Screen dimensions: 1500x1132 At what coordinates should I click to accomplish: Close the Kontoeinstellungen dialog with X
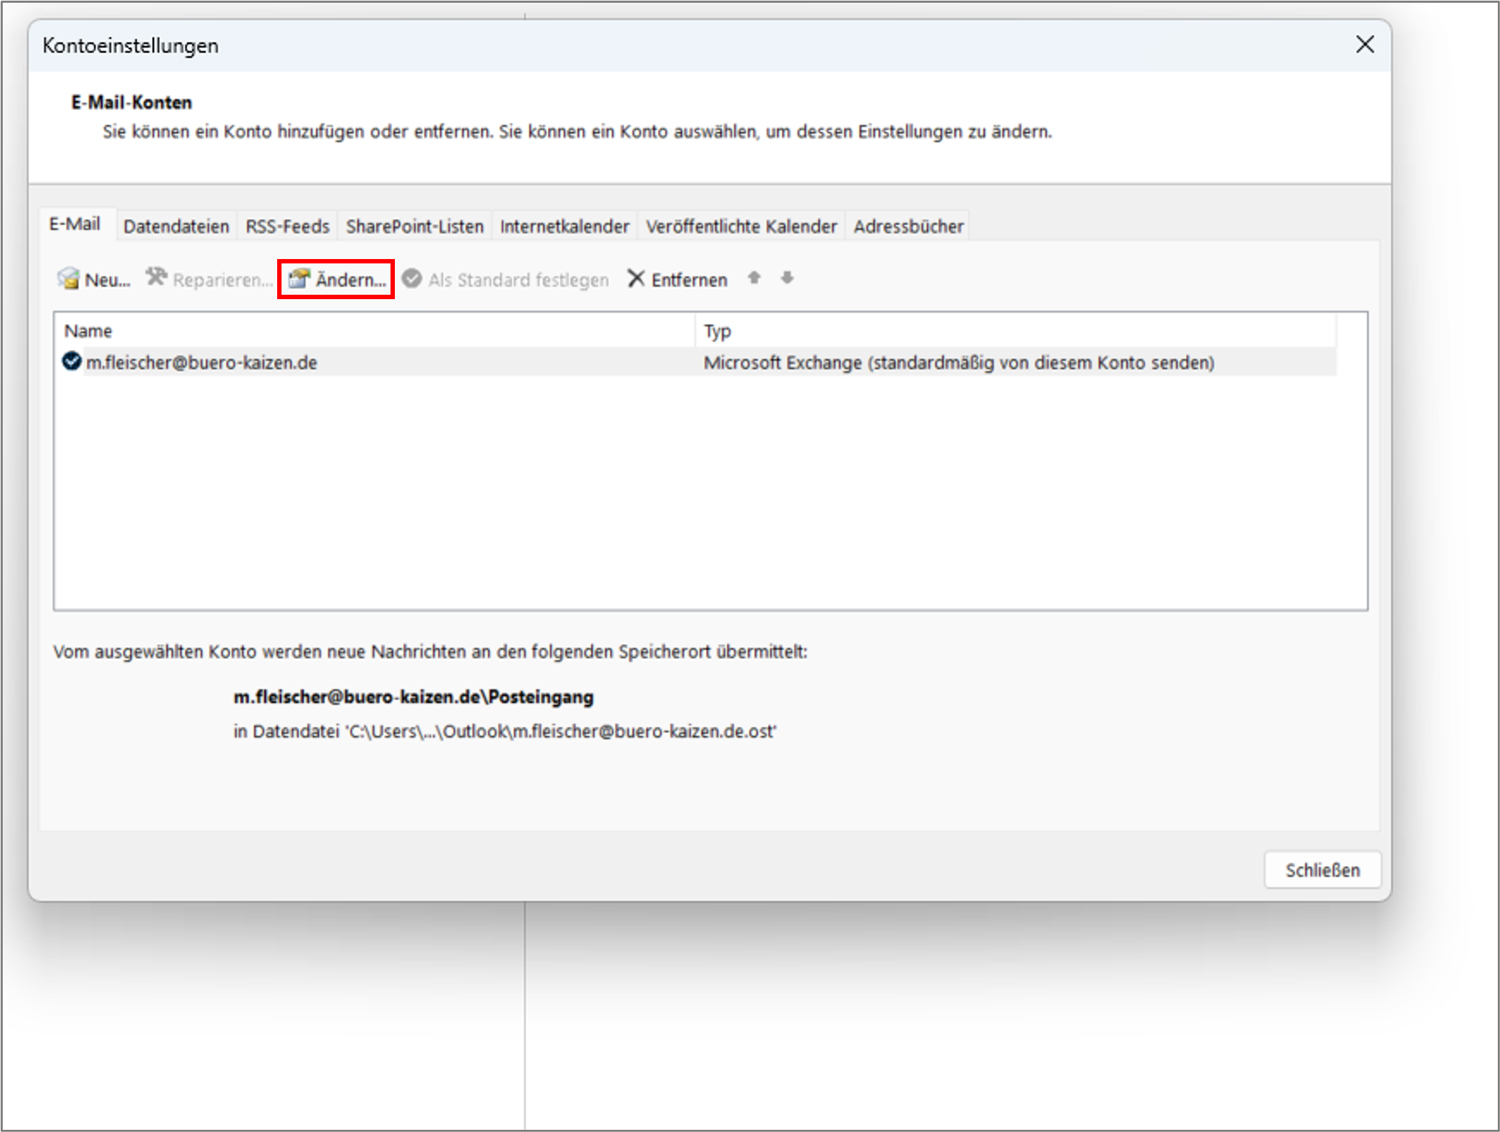tap(1364, 45)
